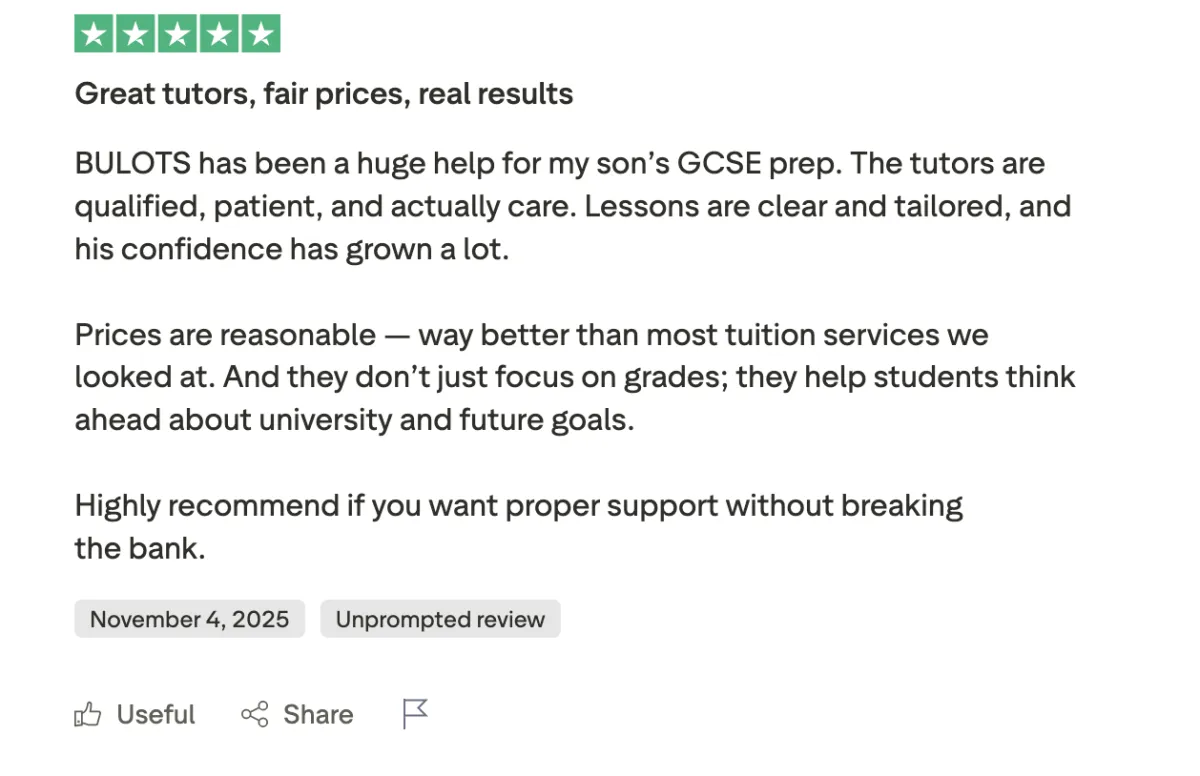Click the first star in the rating
This screenshot has width=1200, height=776.
pos(94,34)
